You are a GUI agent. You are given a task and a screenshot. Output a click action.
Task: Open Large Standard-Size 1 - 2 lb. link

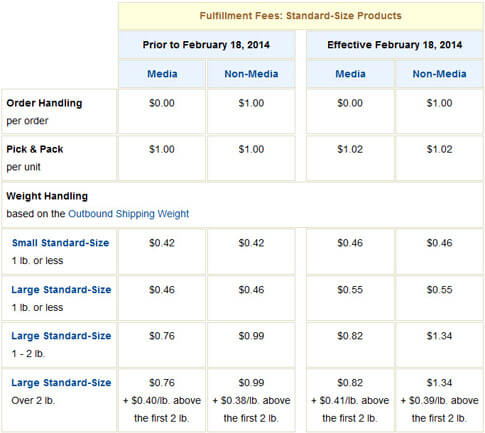click(61, 336)
